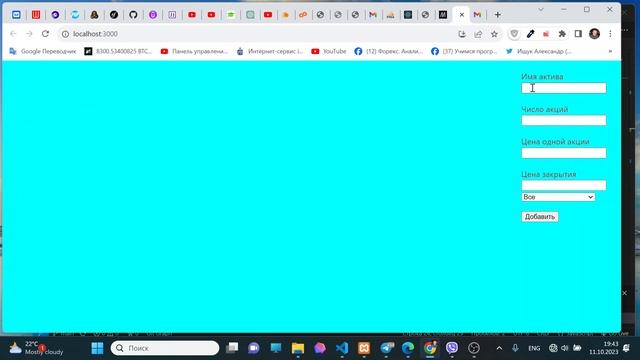640x360 pixels.
Task: Open a new browser tab
Action: [x=497, y=15]
